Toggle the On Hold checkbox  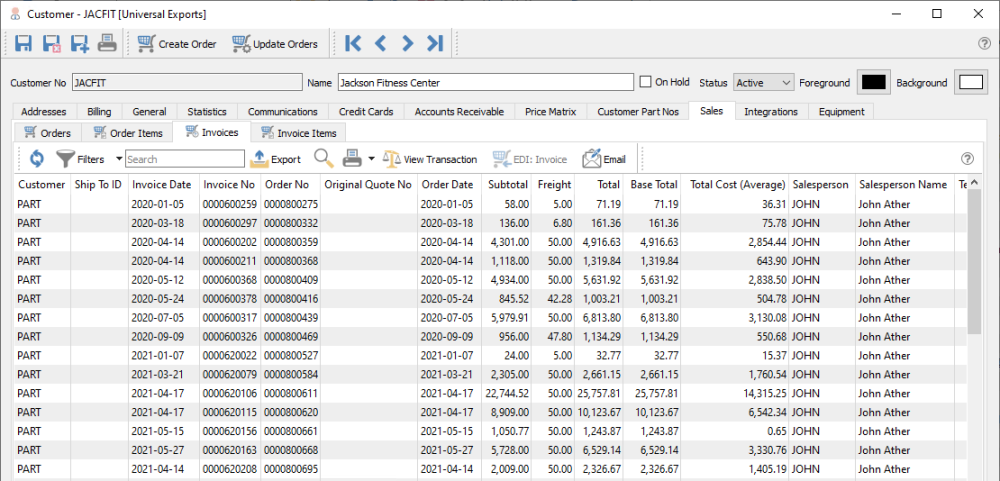tap(647, 82)
